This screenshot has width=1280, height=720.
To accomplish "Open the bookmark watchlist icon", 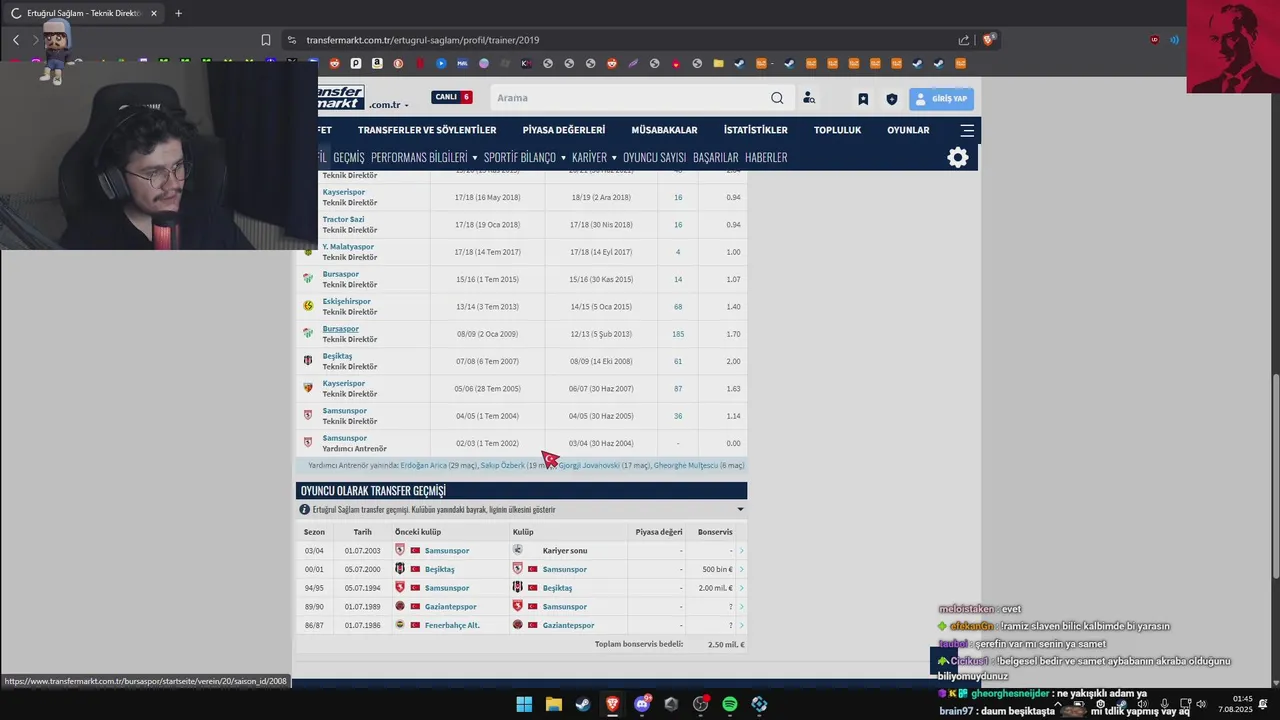I will coord(863,99).
